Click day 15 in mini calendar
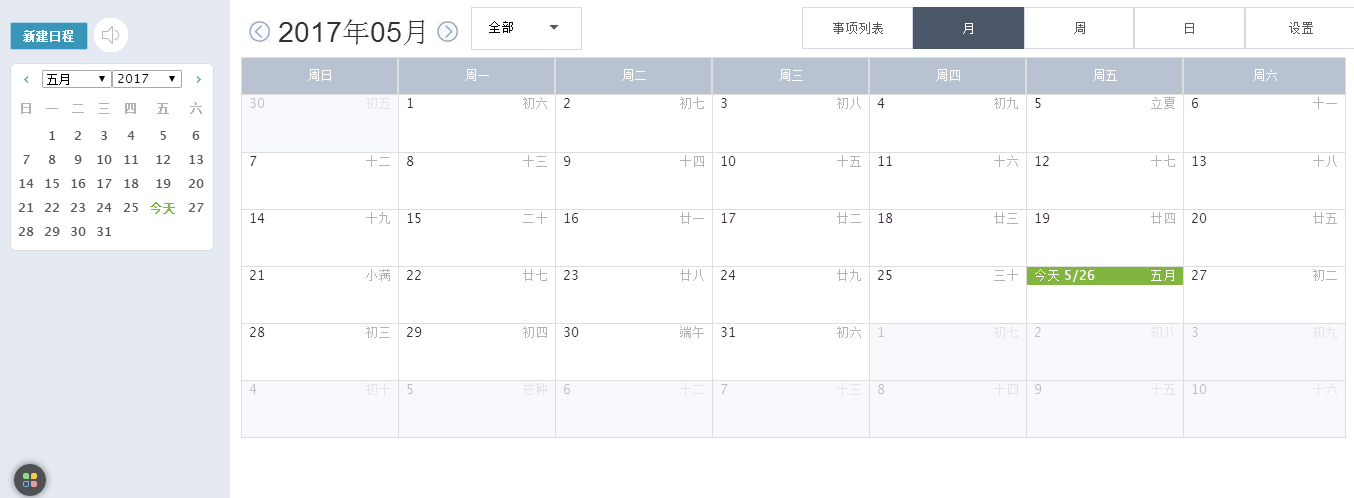 click(52, 184)
